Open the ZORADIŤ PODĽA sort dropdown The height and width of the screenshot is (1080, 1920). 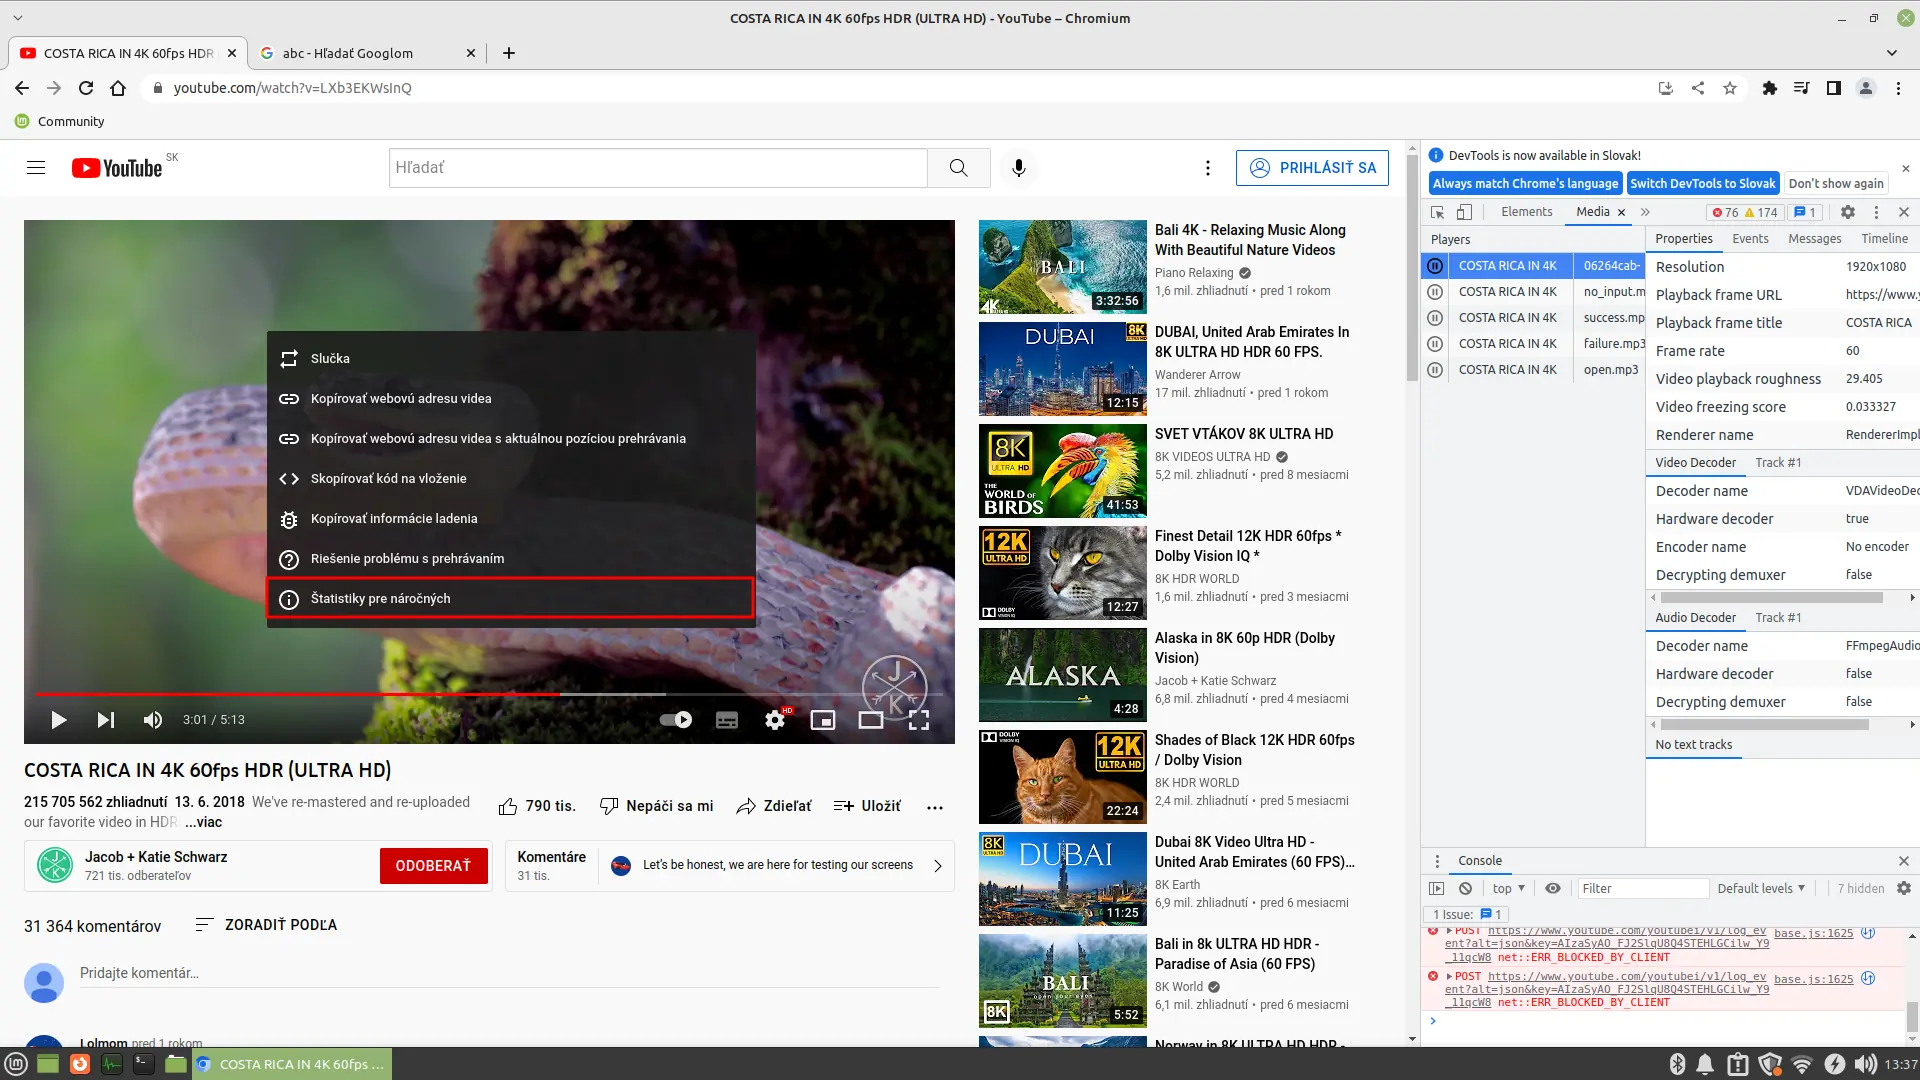(x=266, y=925)
